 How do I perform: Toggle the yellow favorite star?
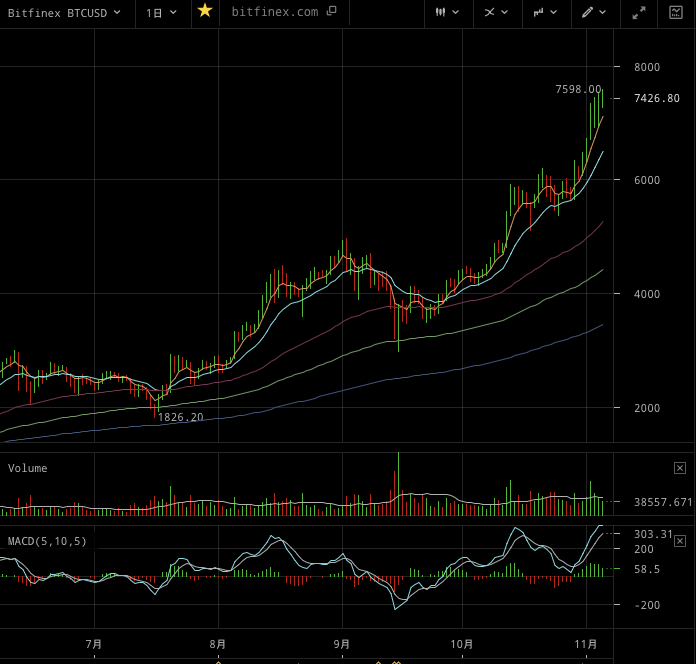(205, 11)
